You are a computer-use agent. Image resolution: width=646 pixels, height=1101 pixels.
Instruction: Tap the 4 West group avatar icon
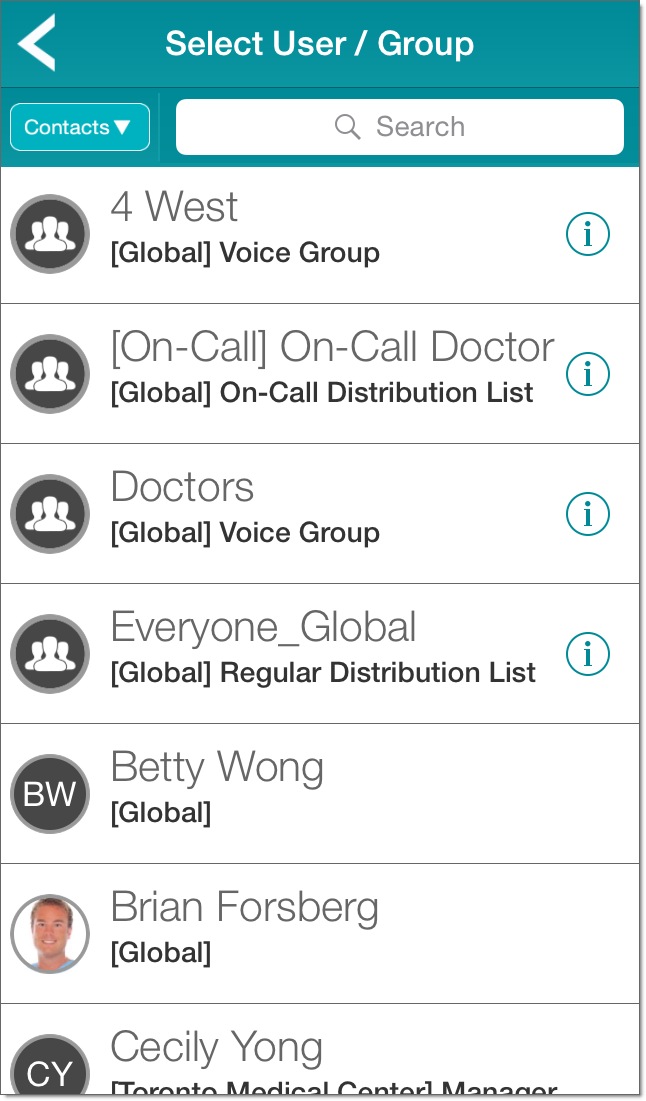tap(50, 234)
